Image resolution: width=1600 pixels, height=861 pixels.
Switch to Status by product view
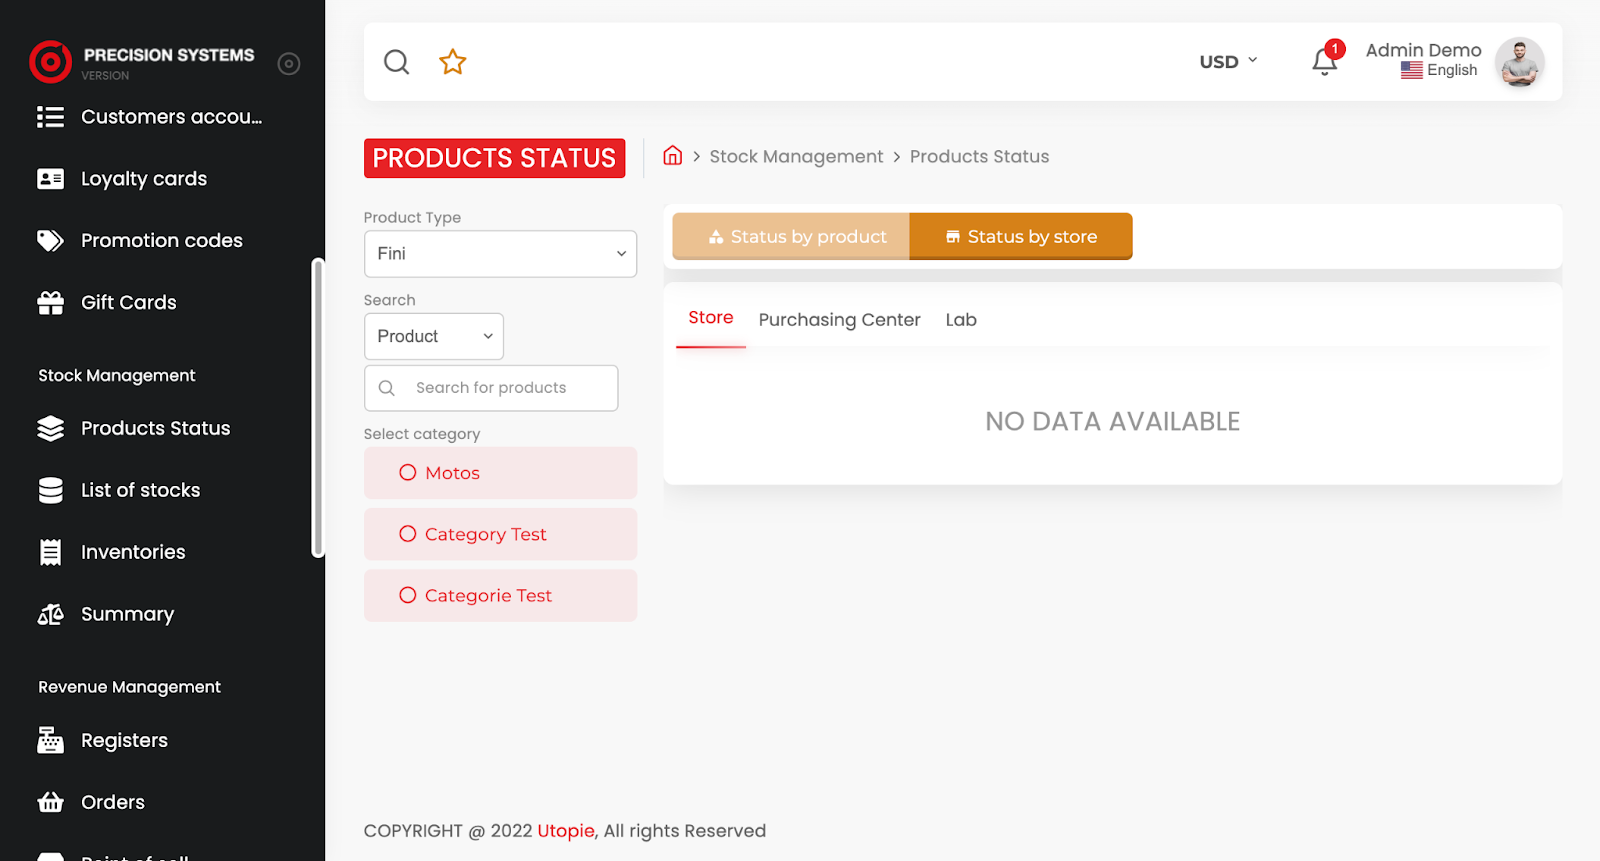791,237
